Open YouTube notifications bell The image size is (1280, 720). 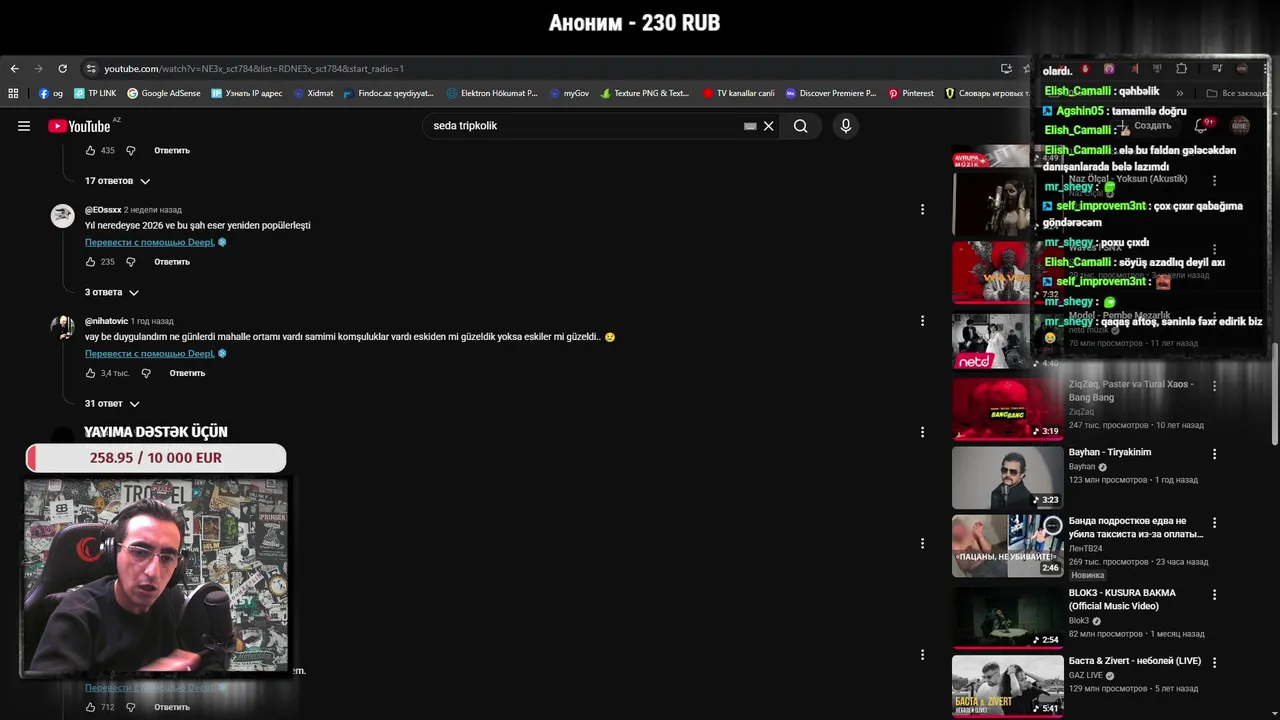1202,126
